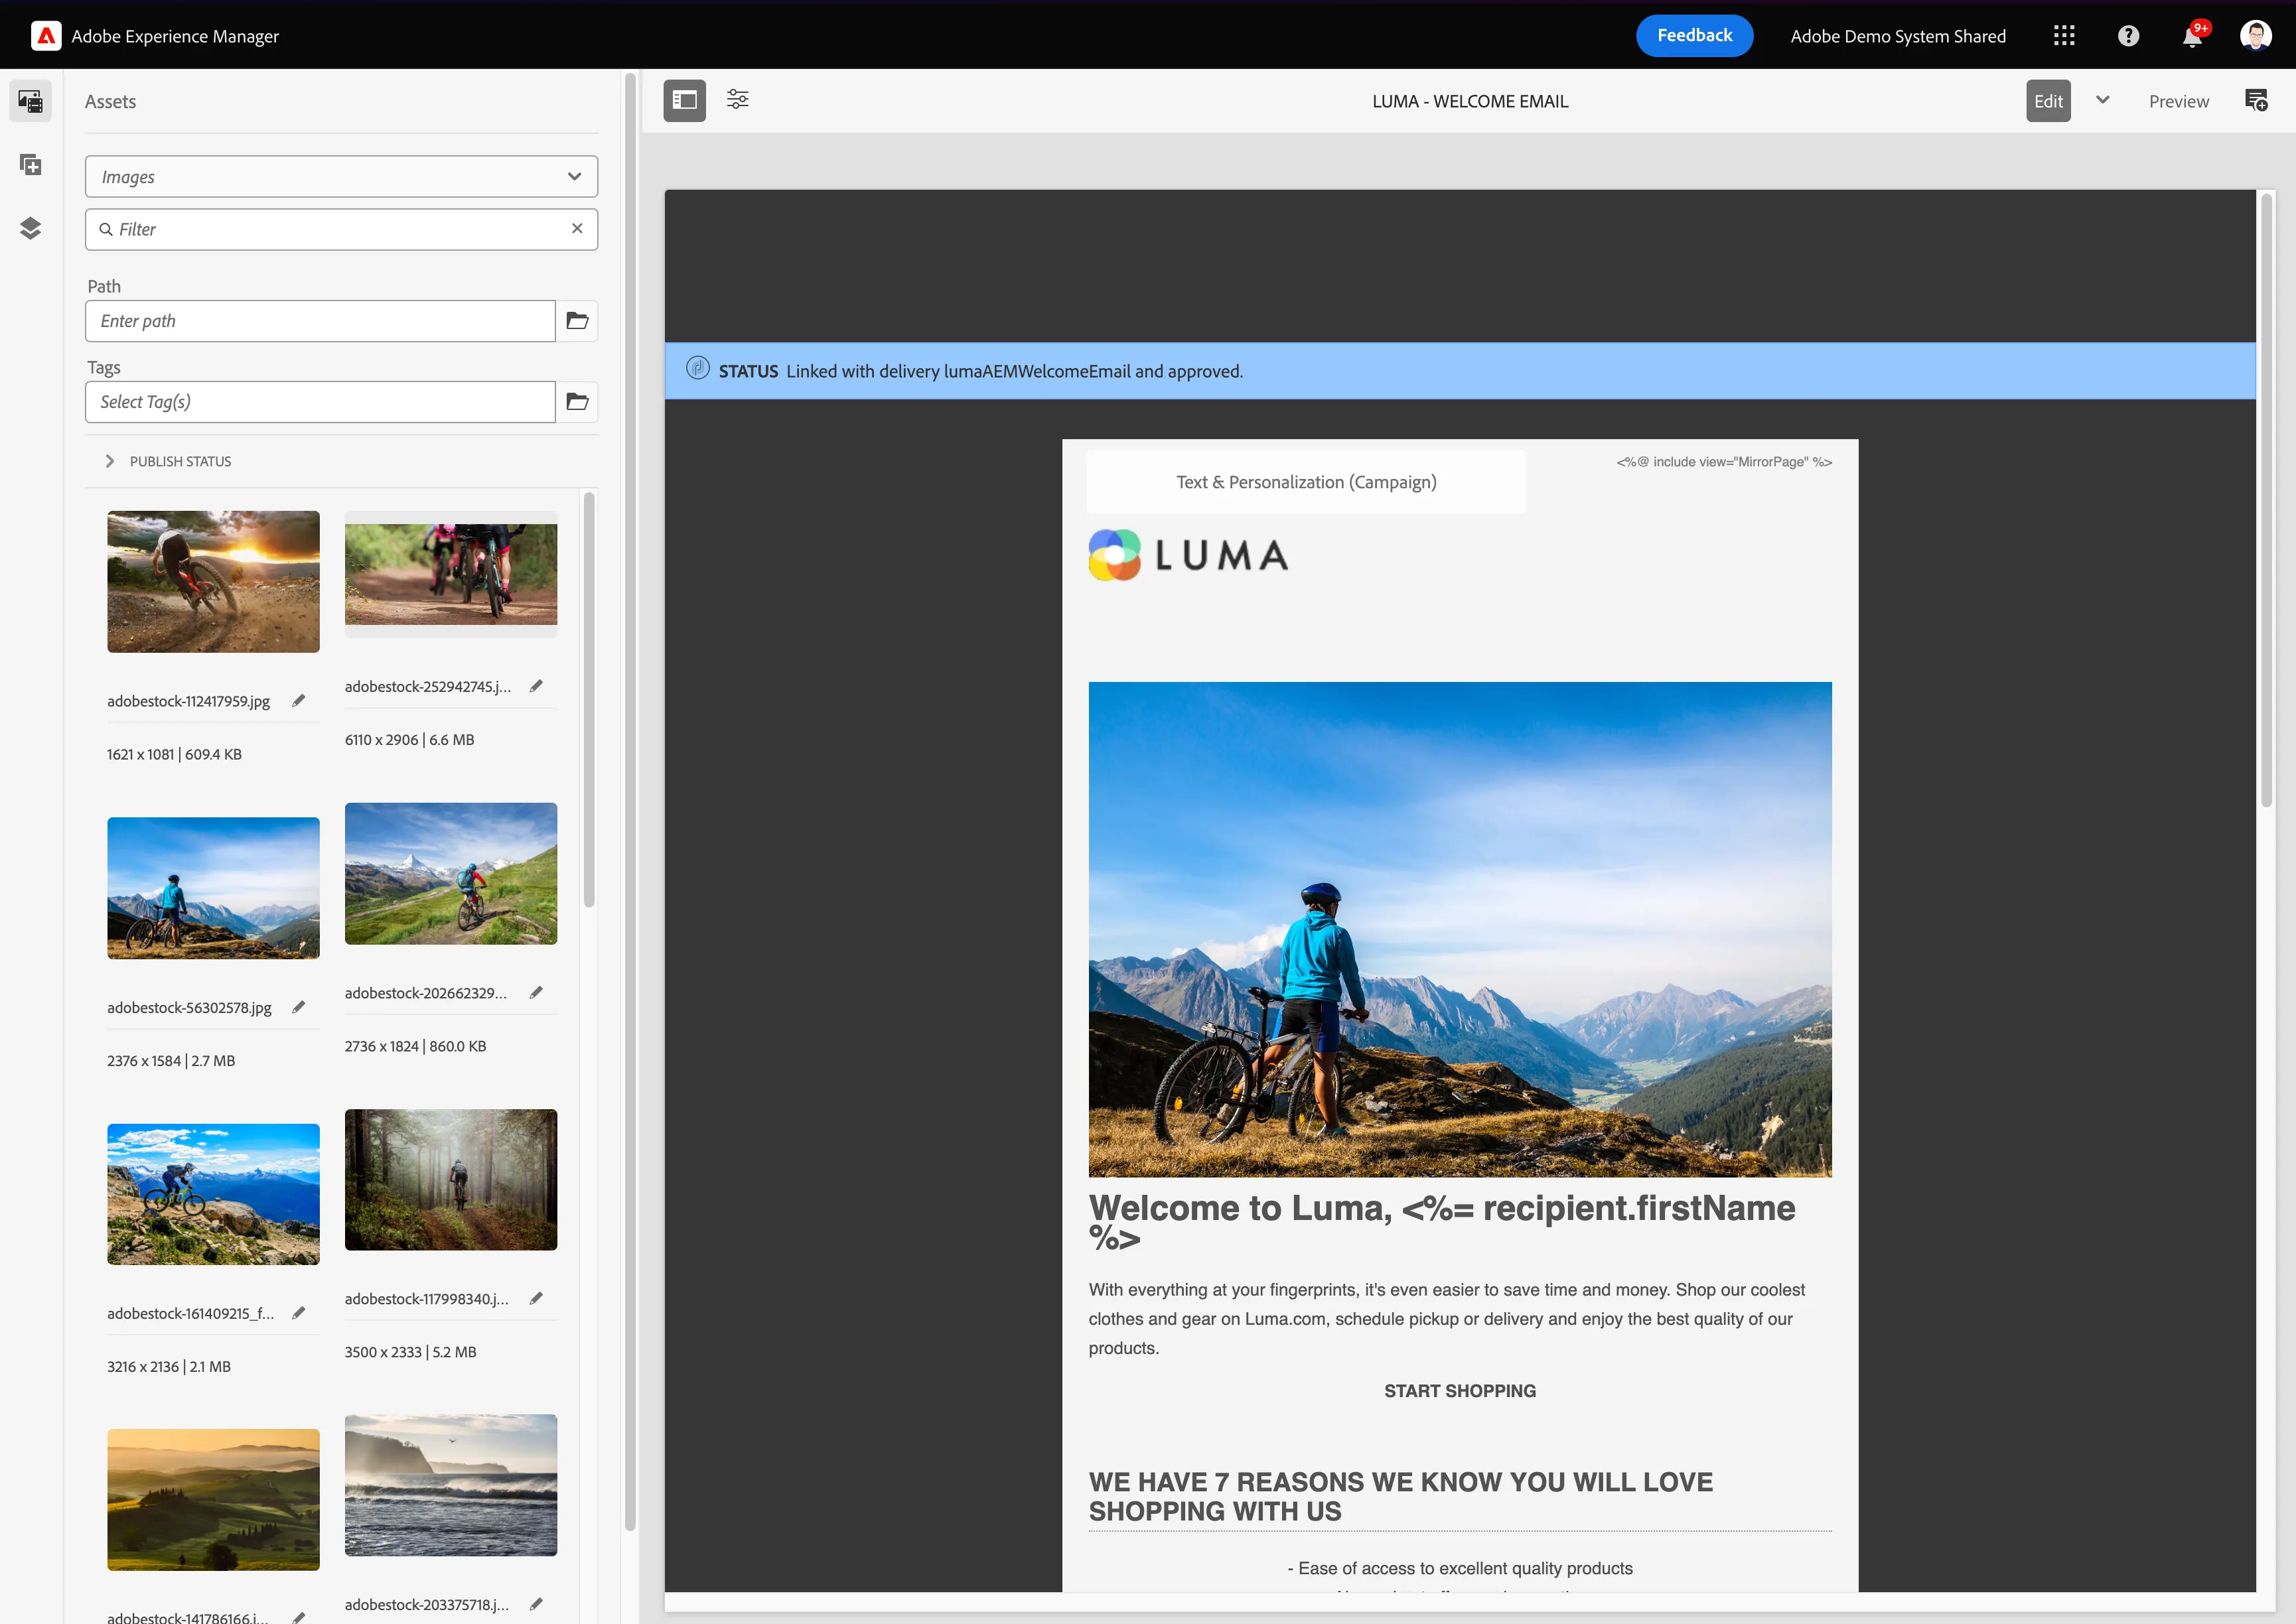The height and width of the screenshot is (1624, 2296).
Task: Open the Images asset type dropdown
Action: click(x=342, y=177)
